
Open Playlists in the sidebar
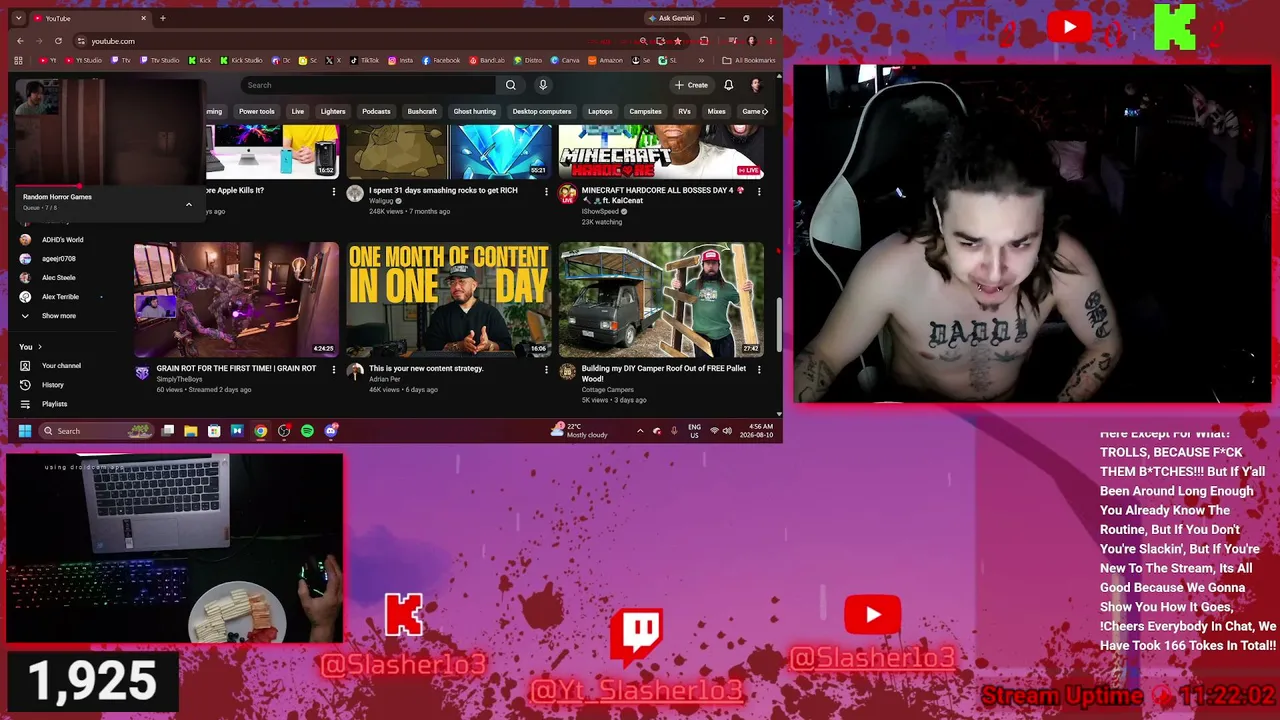tap(55, 404)
